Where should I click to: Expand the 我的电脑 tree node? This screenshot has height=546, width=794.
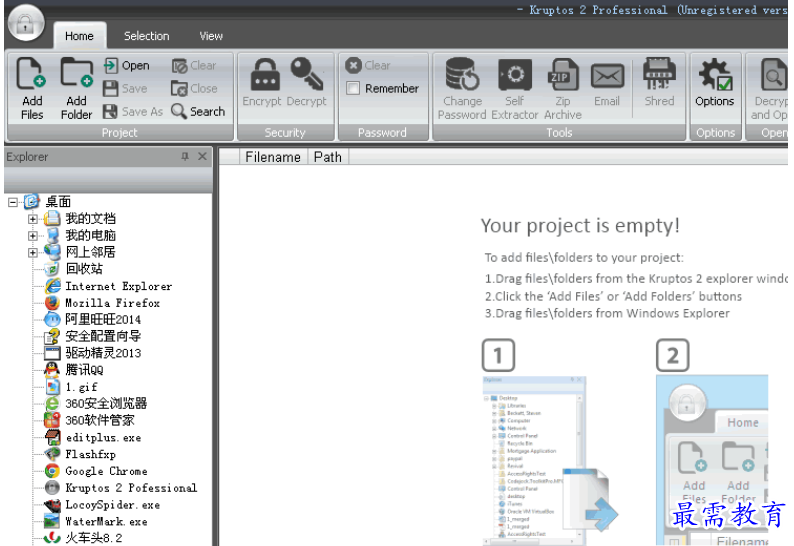tap(32, 236)
